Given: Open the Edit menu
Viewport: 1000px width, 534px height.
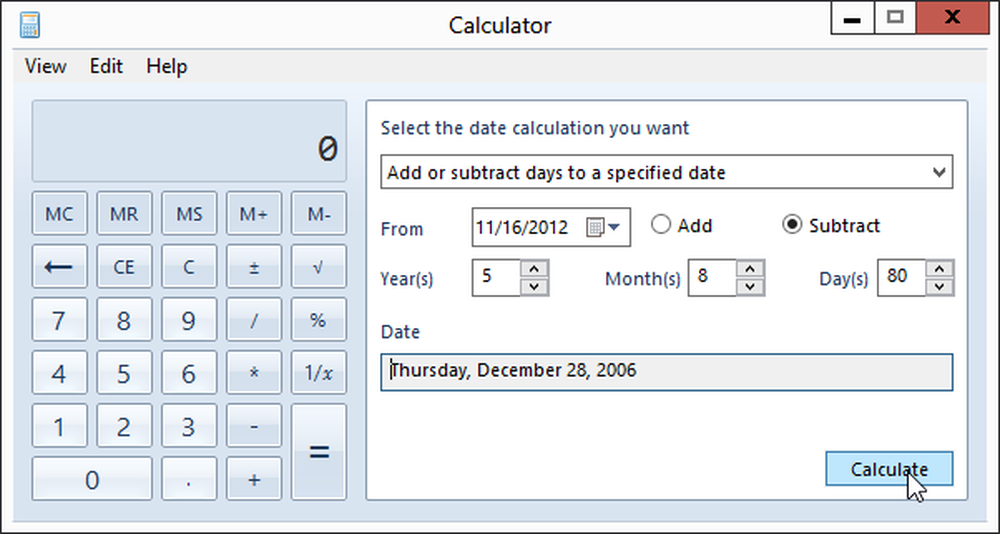Looking at the screenshot, I should (106, 66).
